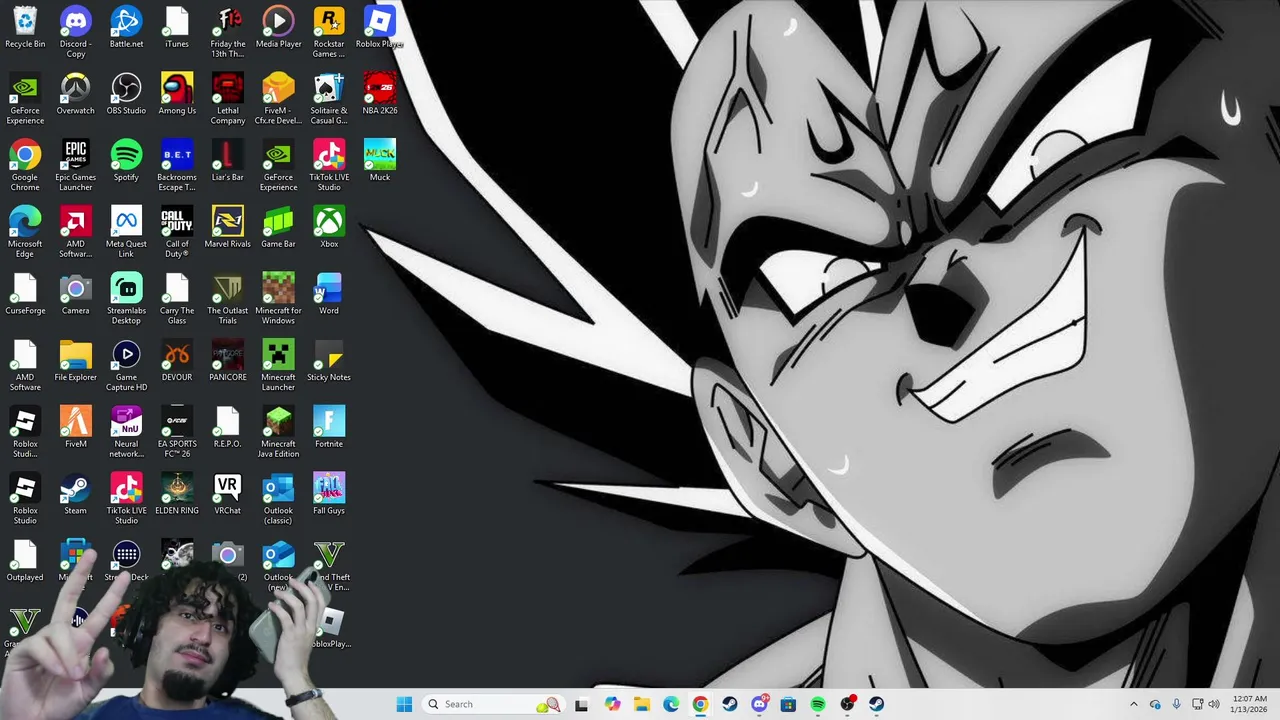Select Rockstar Games launcher icon
This screenshot has width=1280, height=720.
329,32
